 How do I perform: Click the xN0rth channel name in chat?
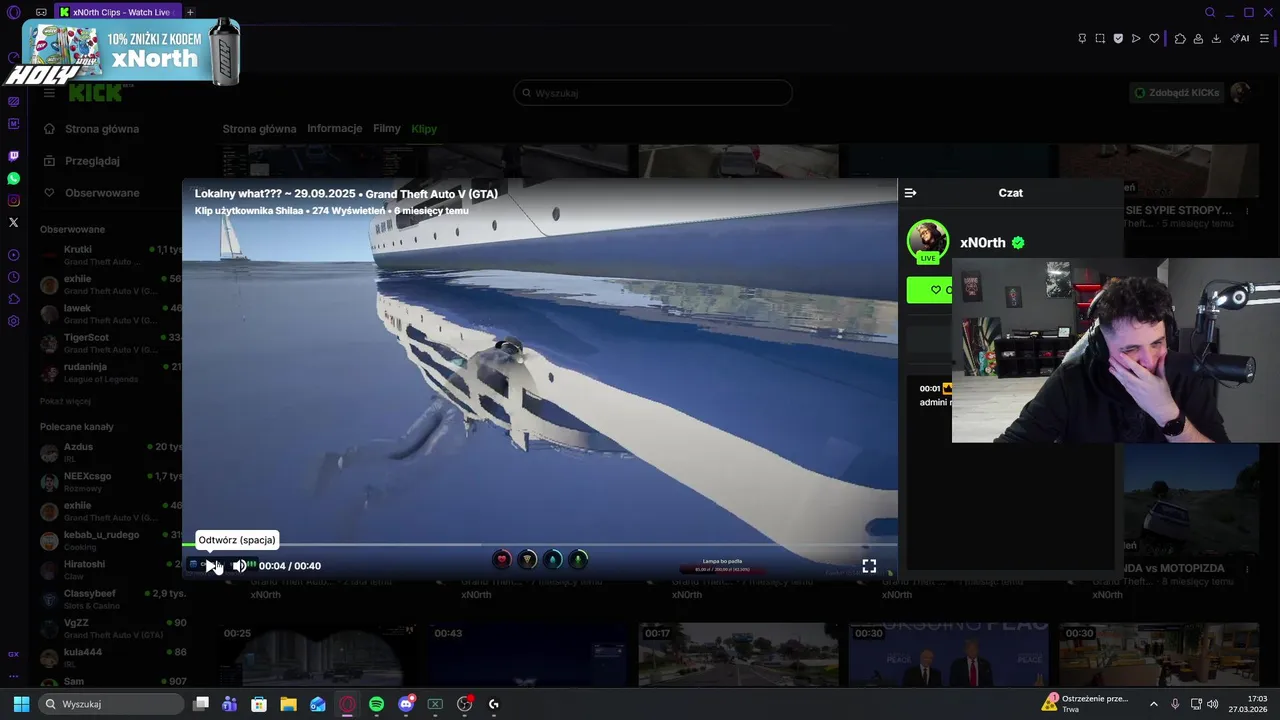[x=982, y=243]
